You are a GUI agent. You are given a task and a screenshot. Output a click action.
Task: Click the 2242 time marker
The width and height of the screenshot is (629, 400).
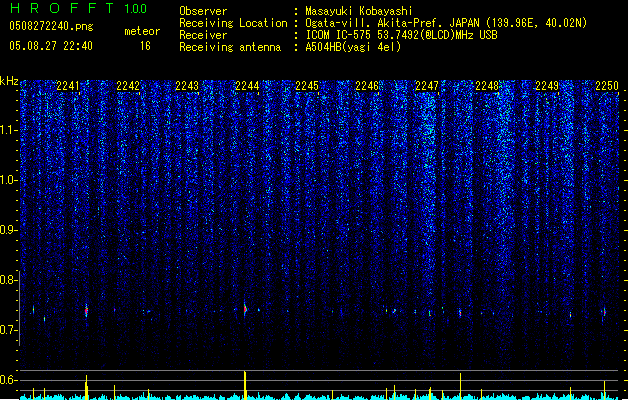click(128, 86)
